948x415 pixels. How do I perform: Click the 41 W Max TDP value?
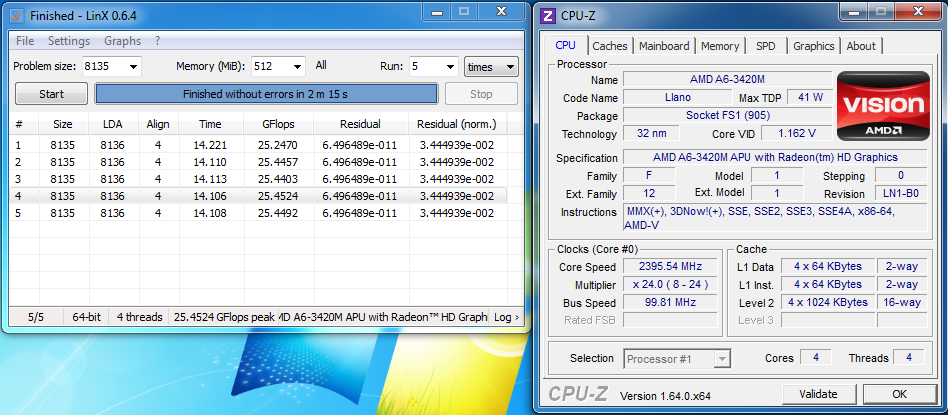click(x=811, y=97)
